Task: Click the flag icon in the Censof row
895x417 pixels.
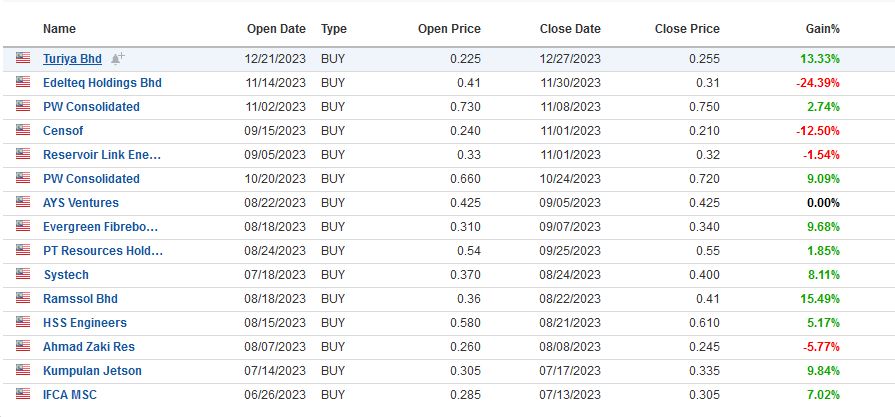Action: (x=23, y=129)
